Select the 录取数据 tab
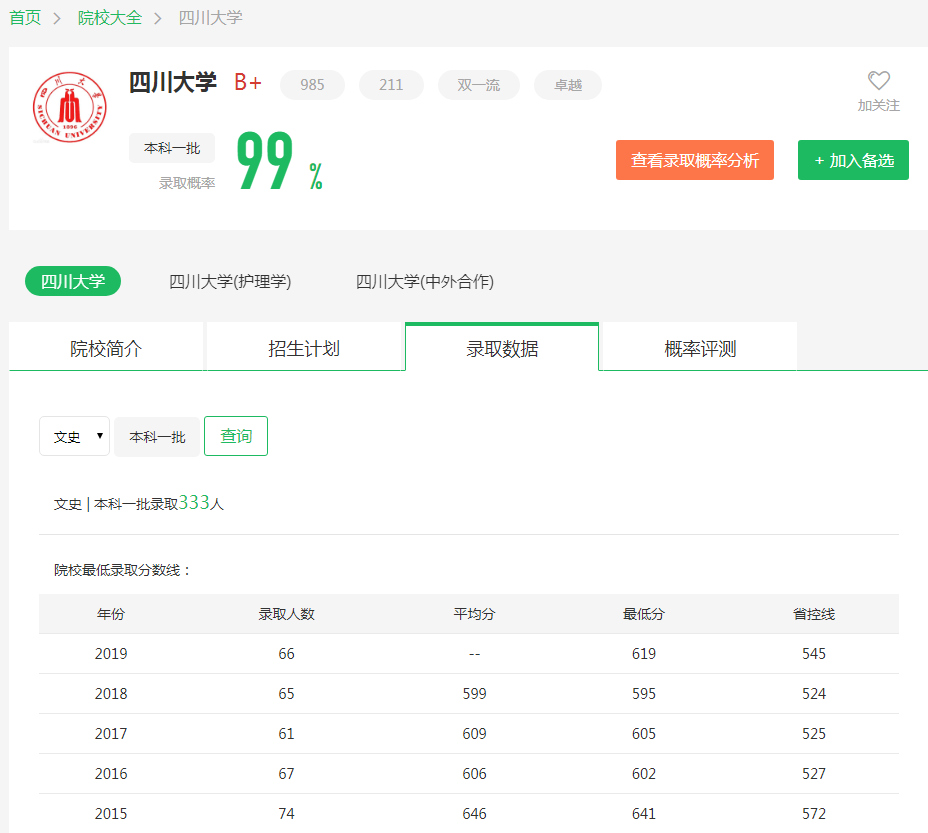Screen dimensions: 928x833 (502, 348)
